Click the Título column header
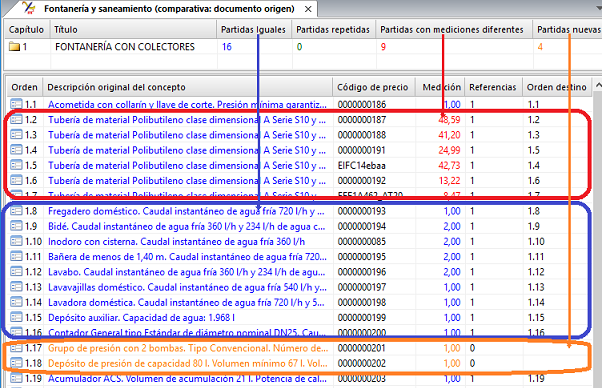Viewport: 603px width, 389px height. (133, 30)
